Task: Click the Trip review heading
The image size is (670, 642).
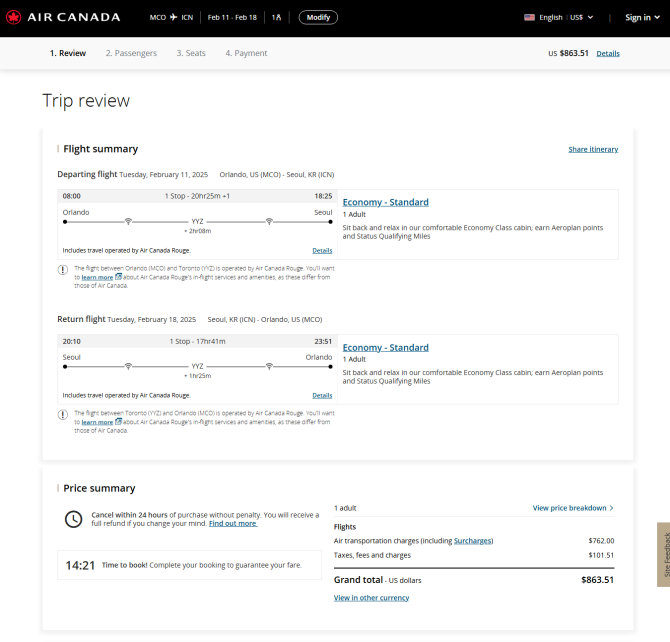Action: (86, 101)
